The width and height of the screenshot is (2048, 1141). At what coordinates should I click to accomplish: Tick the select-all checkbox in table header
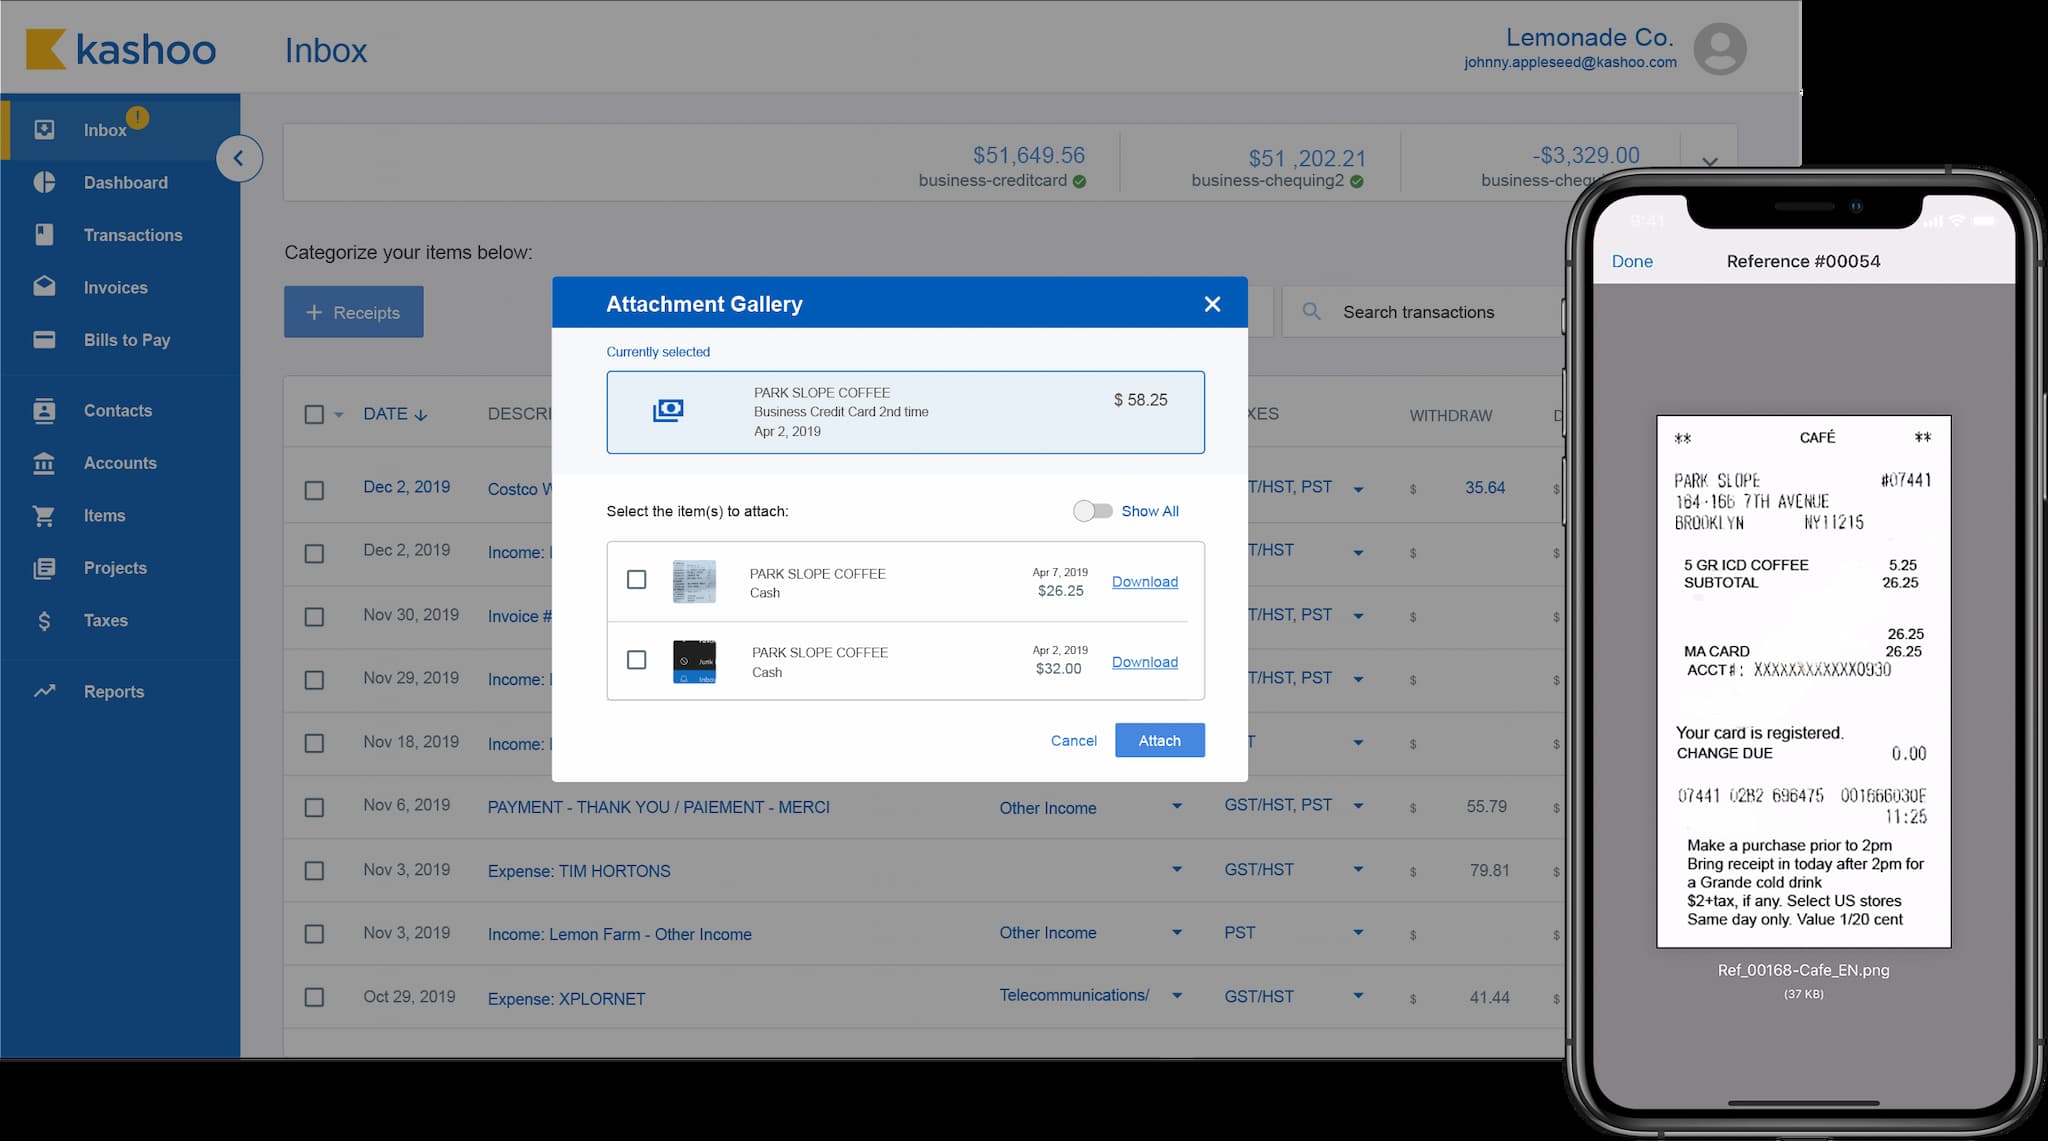tap(314, 414)
